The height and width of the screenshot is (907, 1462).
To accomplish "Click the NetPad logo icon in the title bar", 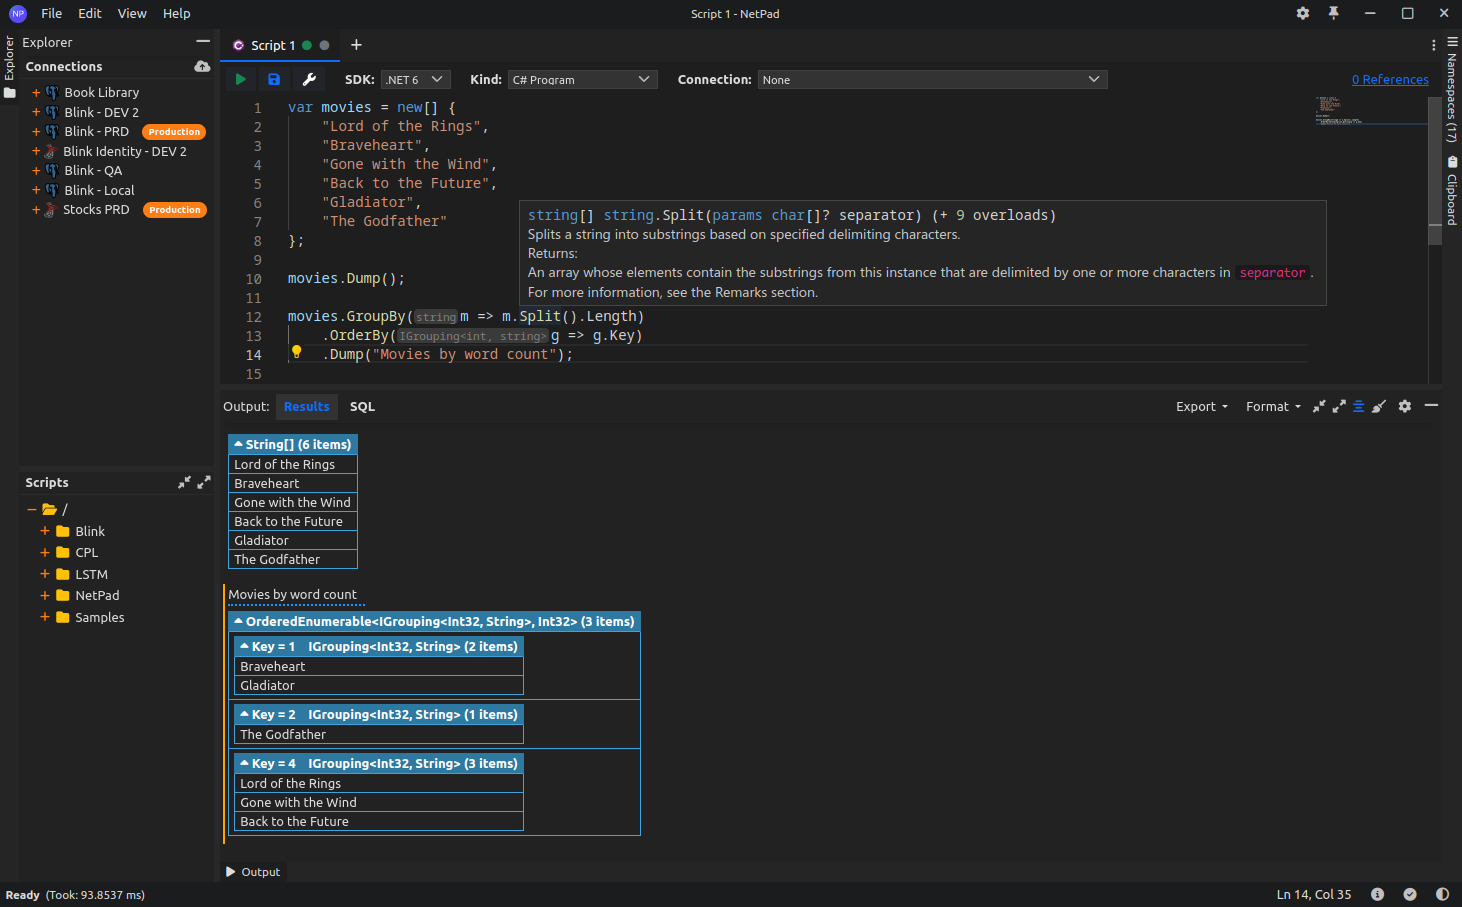I will click(x=17, y=13).
